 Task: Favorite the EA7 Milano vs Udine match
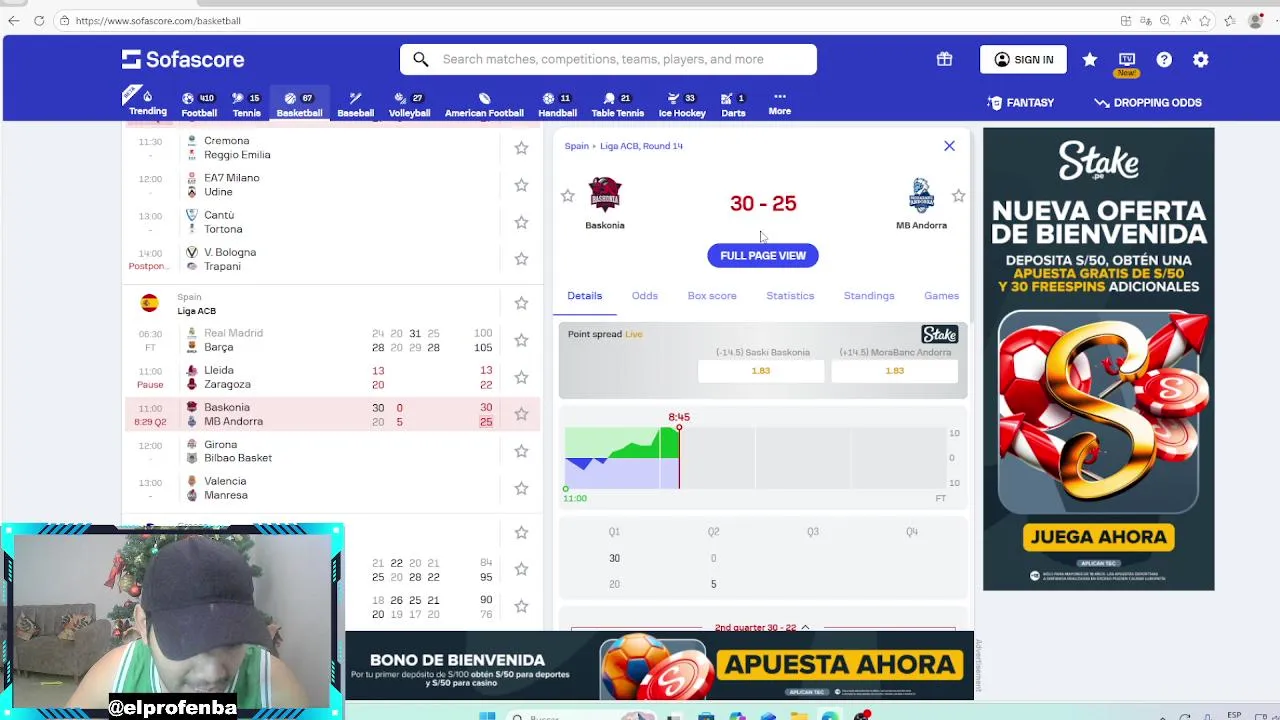point(521,185)
